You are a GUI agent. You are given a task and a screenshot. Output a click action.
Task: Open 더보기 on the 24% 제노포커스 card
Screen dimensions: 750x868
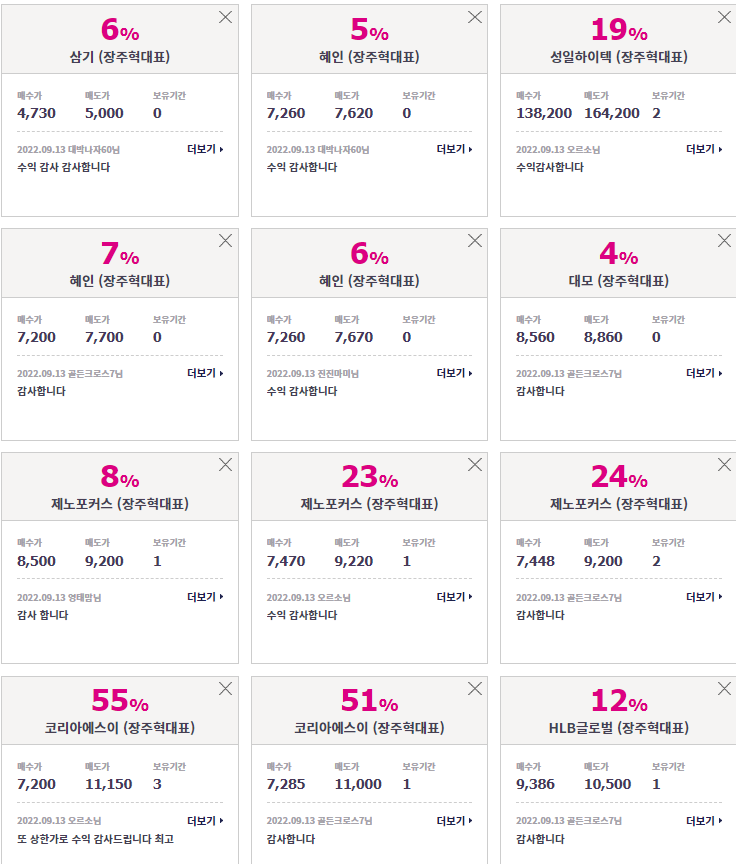[704, 597]
